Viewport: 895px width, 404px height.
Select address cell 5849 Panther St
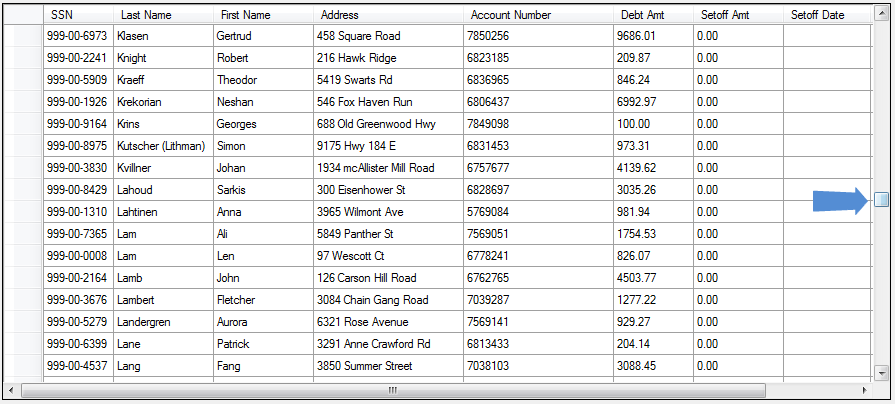[x=388, y=234]
